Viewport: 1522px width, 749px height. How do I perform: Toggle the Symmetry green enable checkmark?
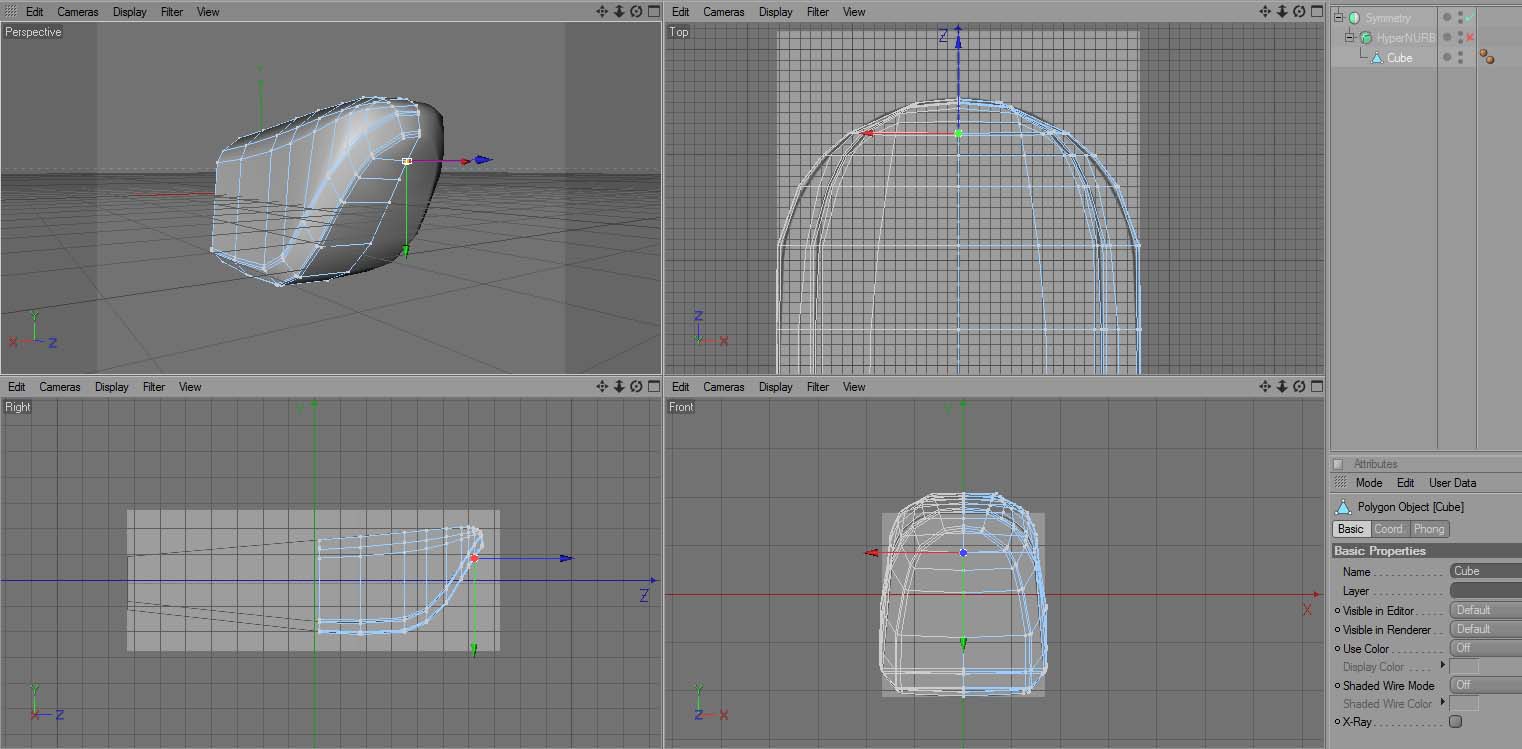pyautogui.click(x=1469, y=17)
